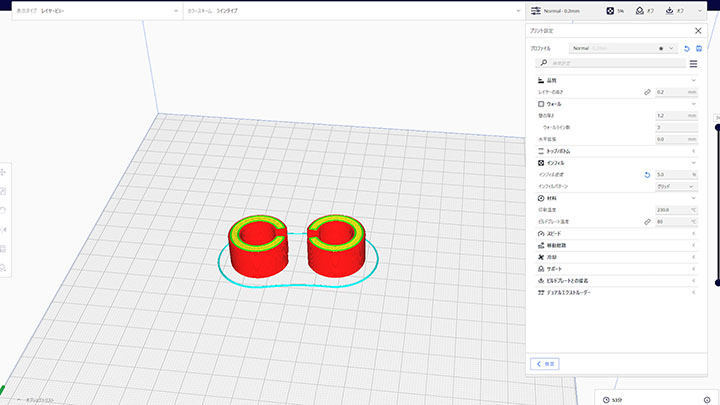Click the recommended (推奨) back button
This screenshot has height=405, width=720.
[545, 364]
